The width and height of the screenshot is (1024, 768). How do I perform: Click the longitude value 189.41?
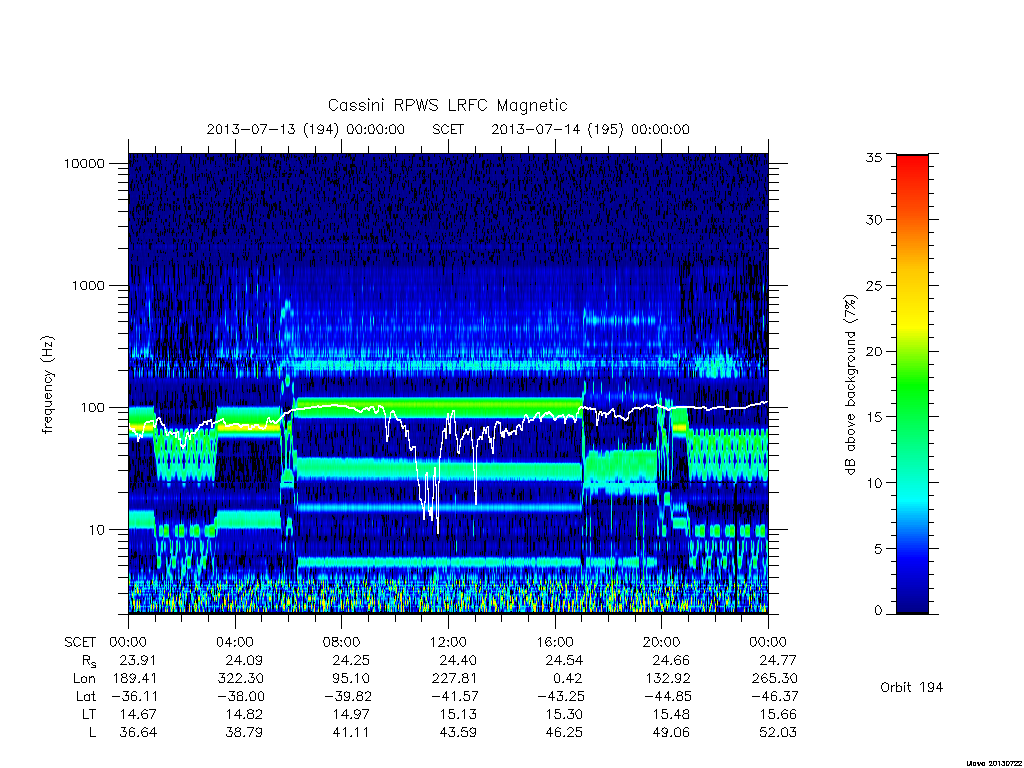point(135,679)
